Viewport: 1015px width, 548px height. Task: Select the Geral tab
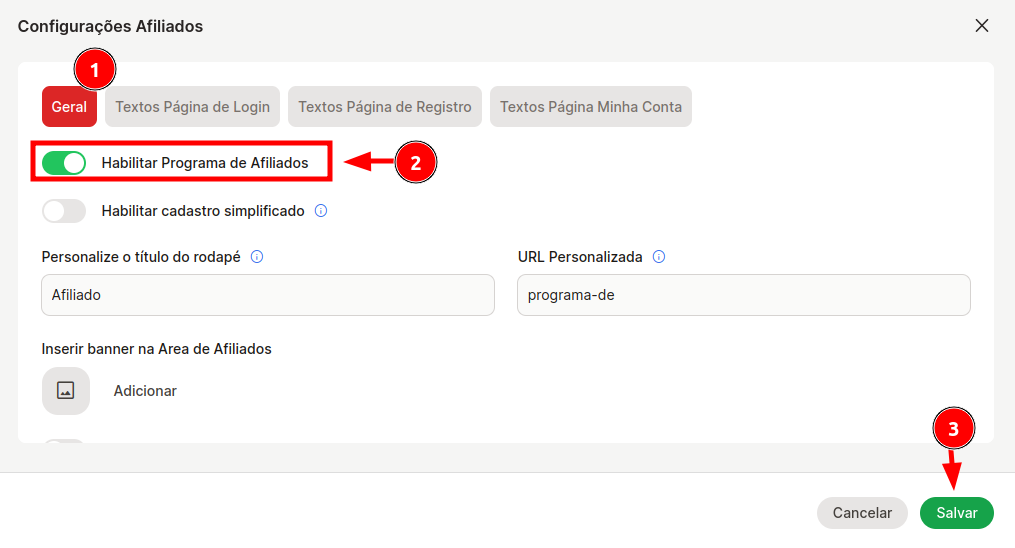[x=69, y=107]
